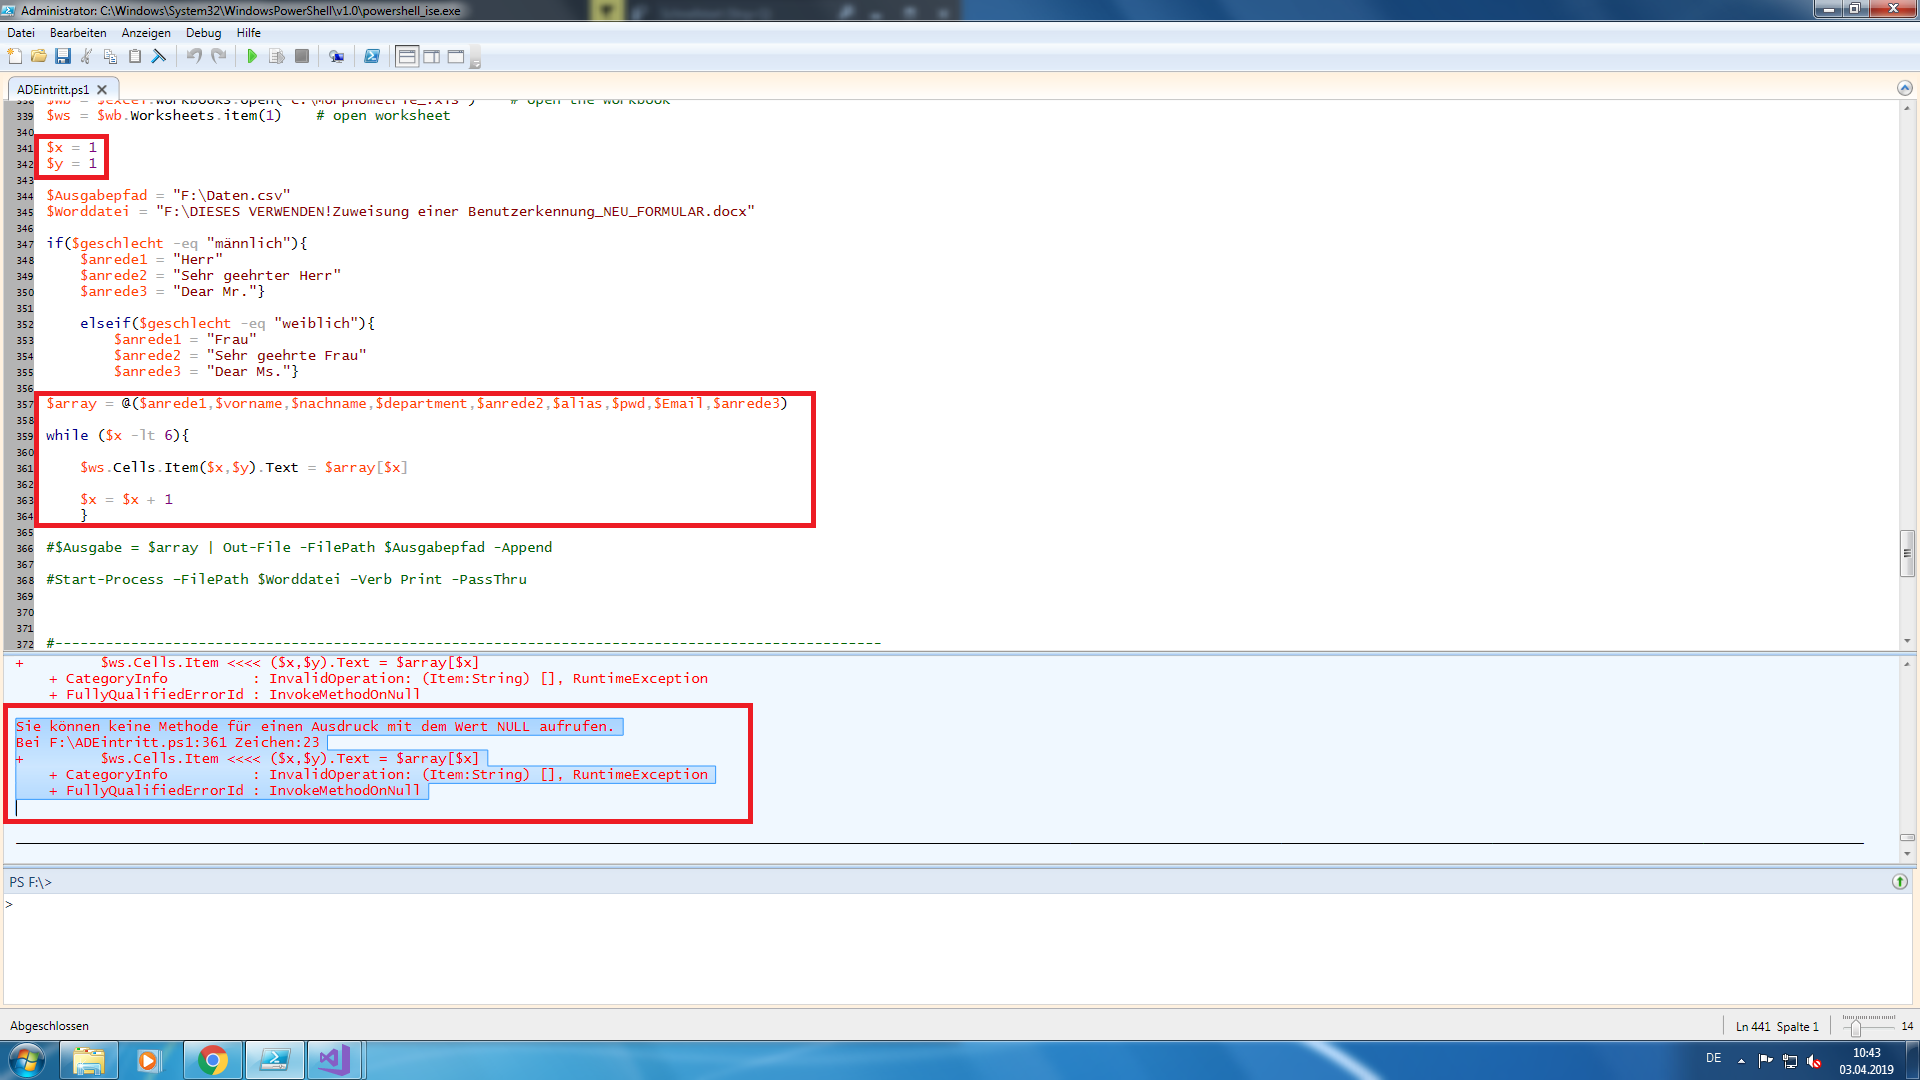Click the zoom slider in the status bar
Screen dimensions: 1920x1080
coord(1856,1027)
